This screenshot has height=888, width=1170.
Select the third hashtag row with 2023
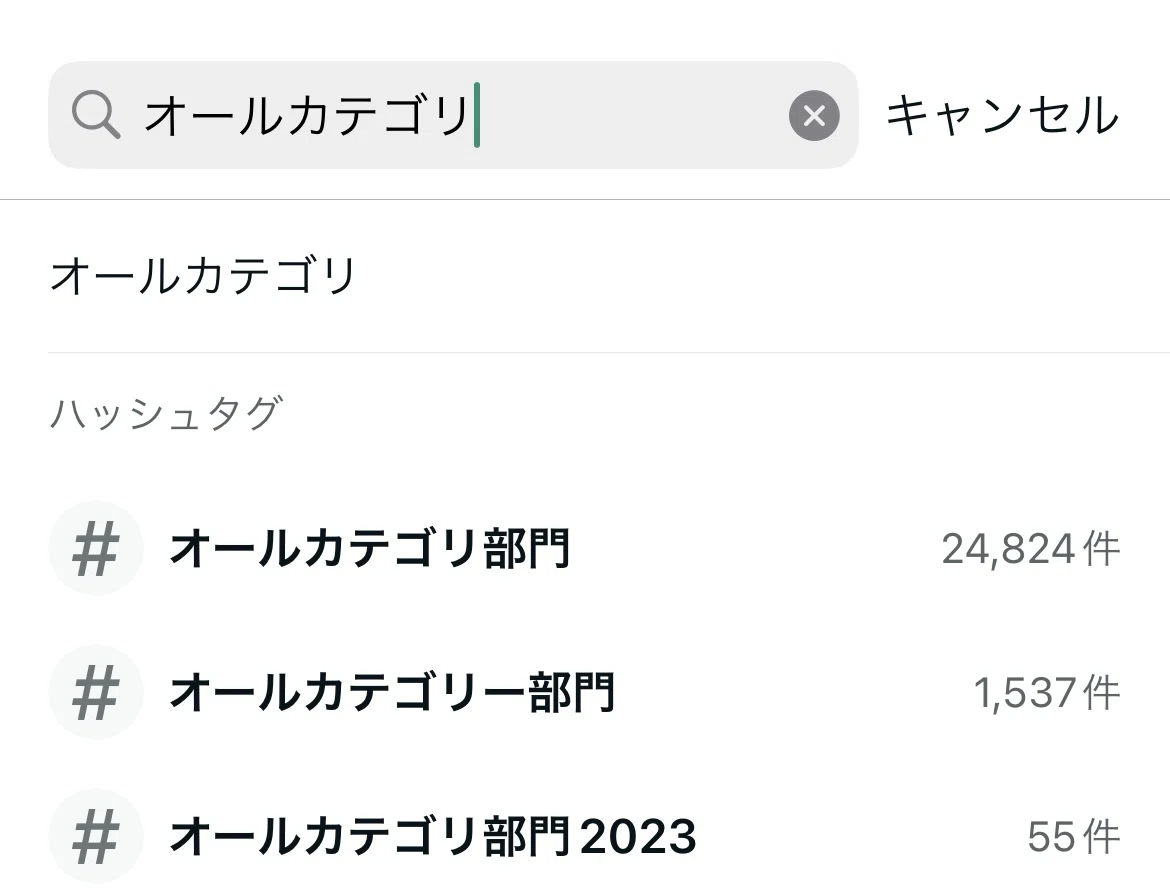[x=585, y=837]
